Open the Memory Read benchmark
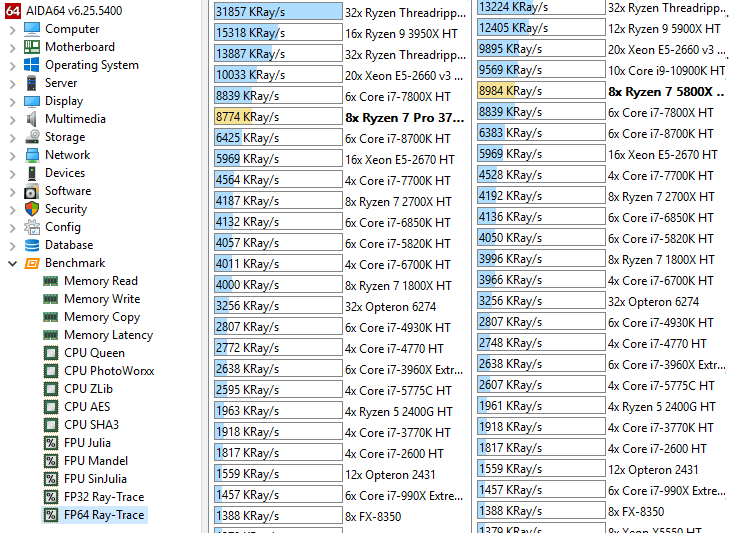 pyautogui.click(x=101, y=281)
